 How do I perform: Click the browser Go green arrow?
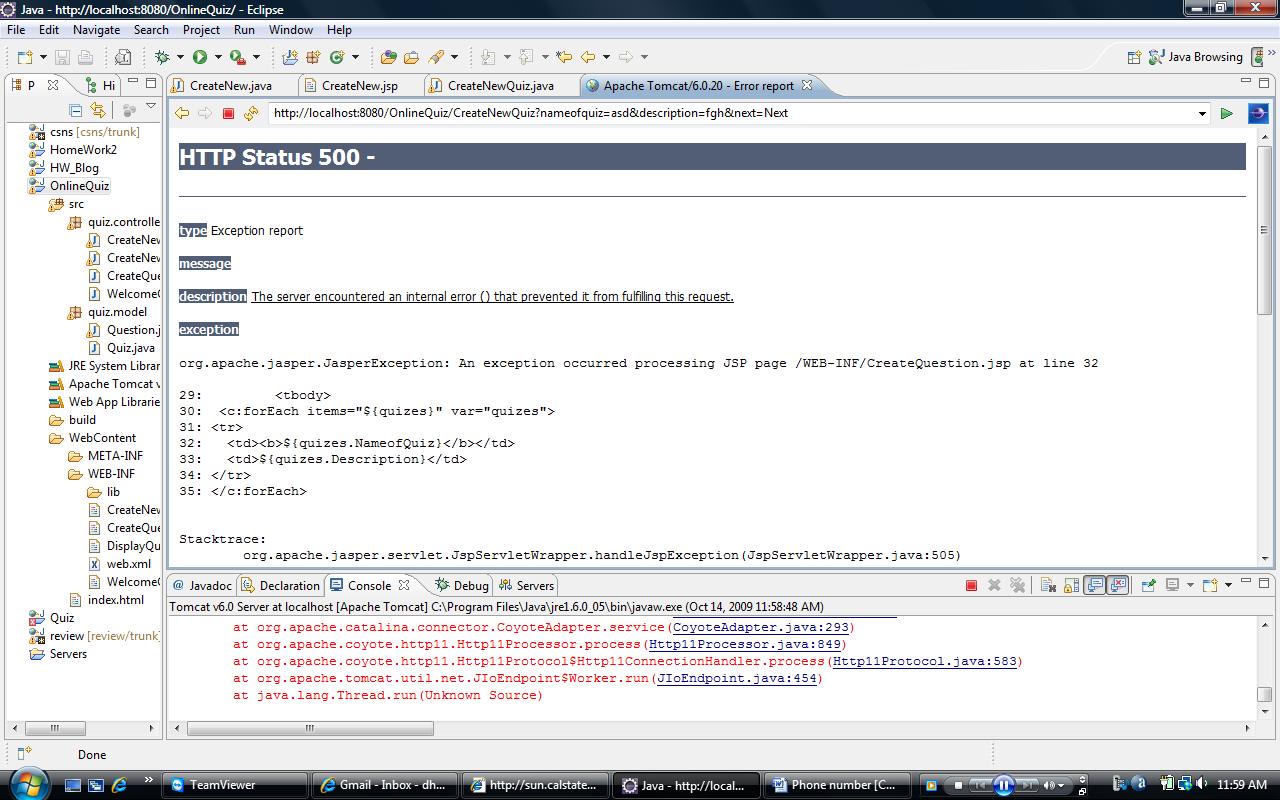click(x=1226, y=113)
